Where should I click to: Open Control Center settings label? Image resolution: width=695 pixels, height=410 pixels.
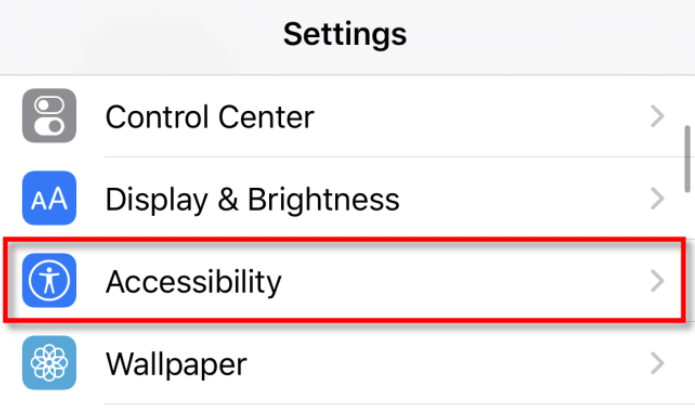coord(210,117)
